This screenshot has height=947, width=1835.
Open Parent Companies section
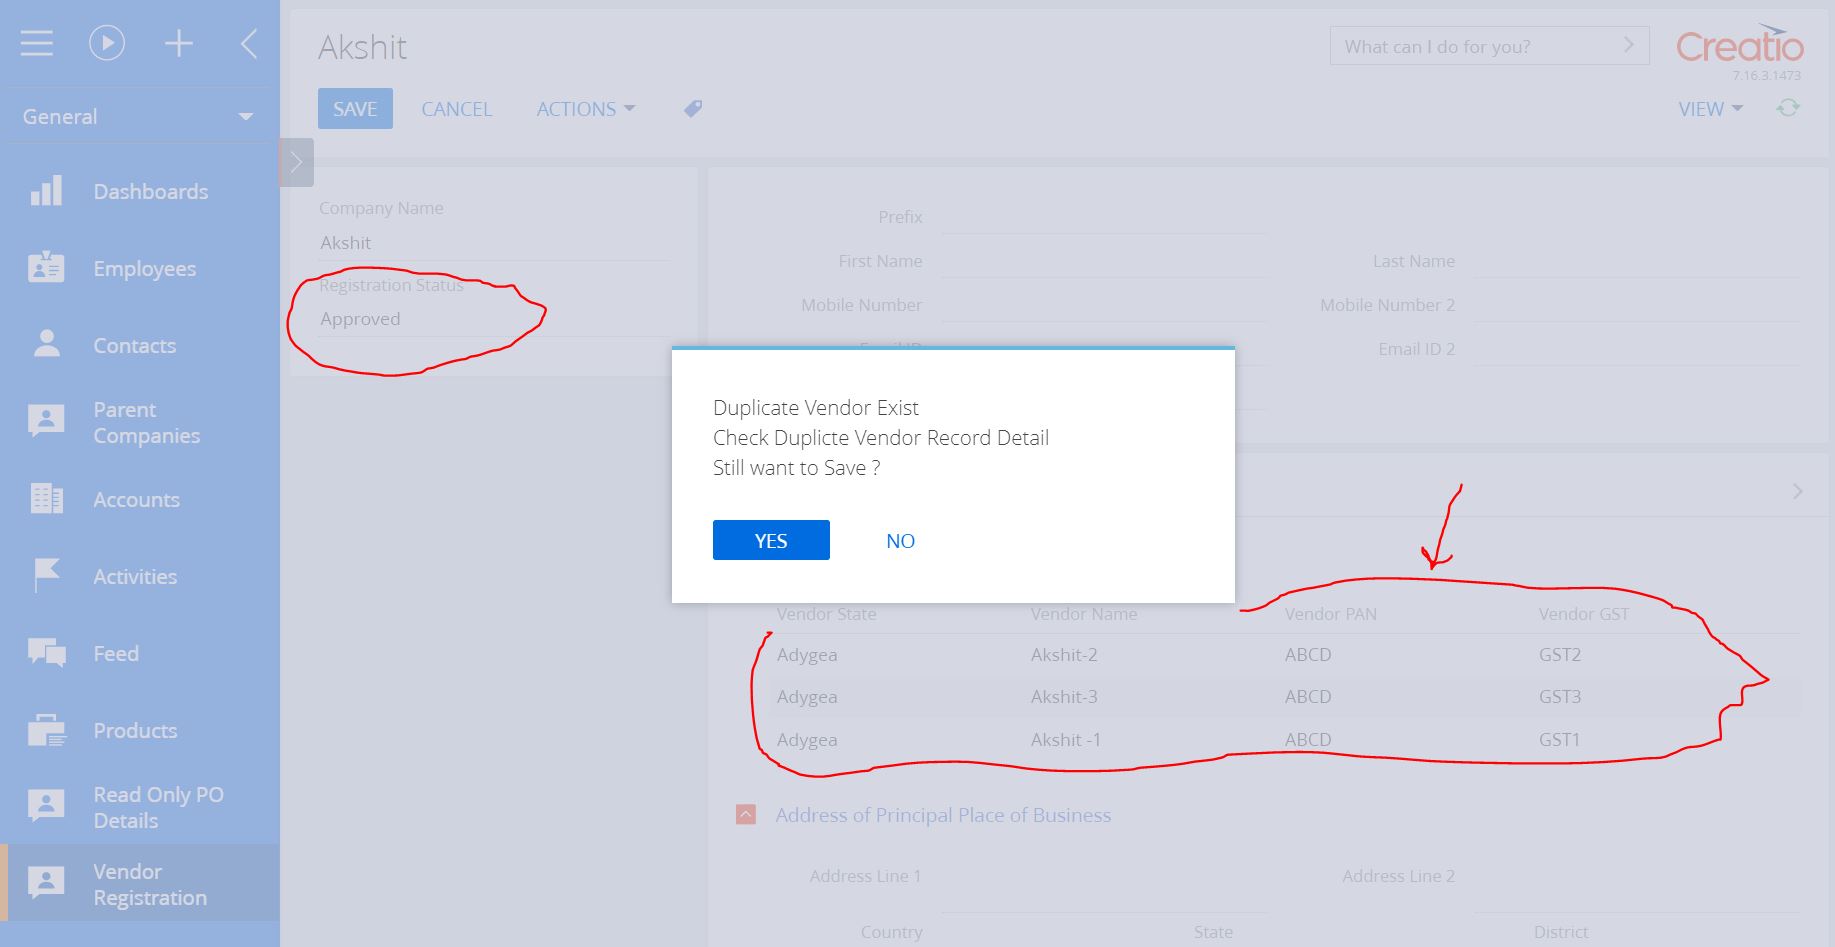point(146,422)
